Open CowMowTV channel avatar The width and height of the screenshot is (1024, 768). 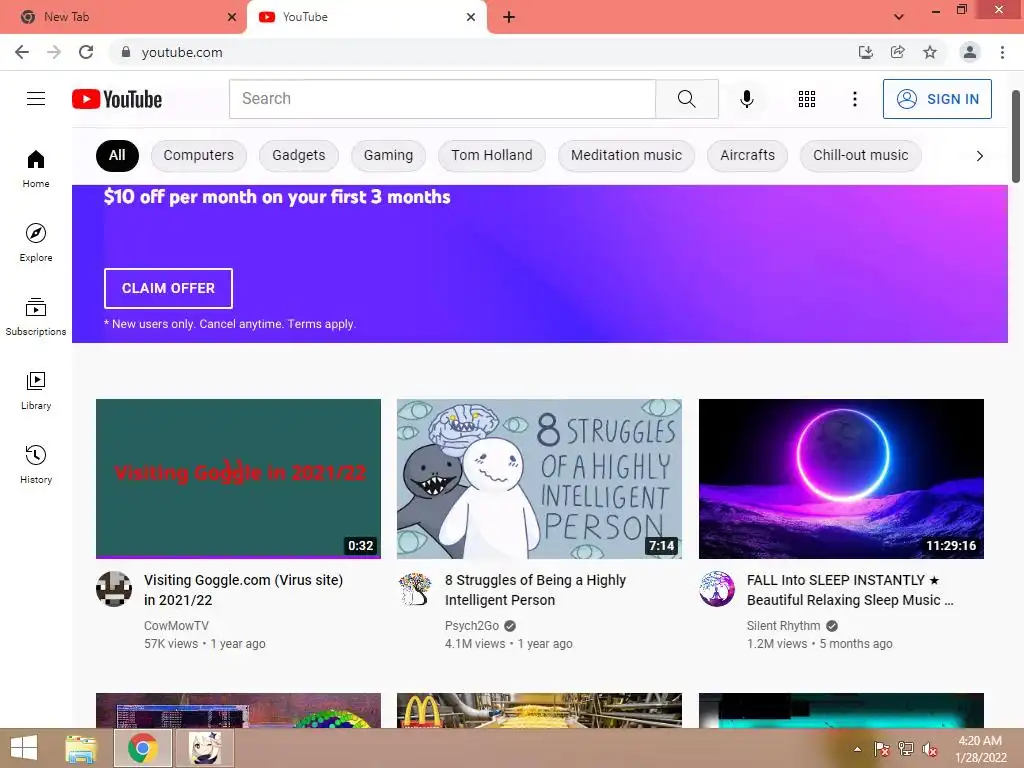pos(114,588)
